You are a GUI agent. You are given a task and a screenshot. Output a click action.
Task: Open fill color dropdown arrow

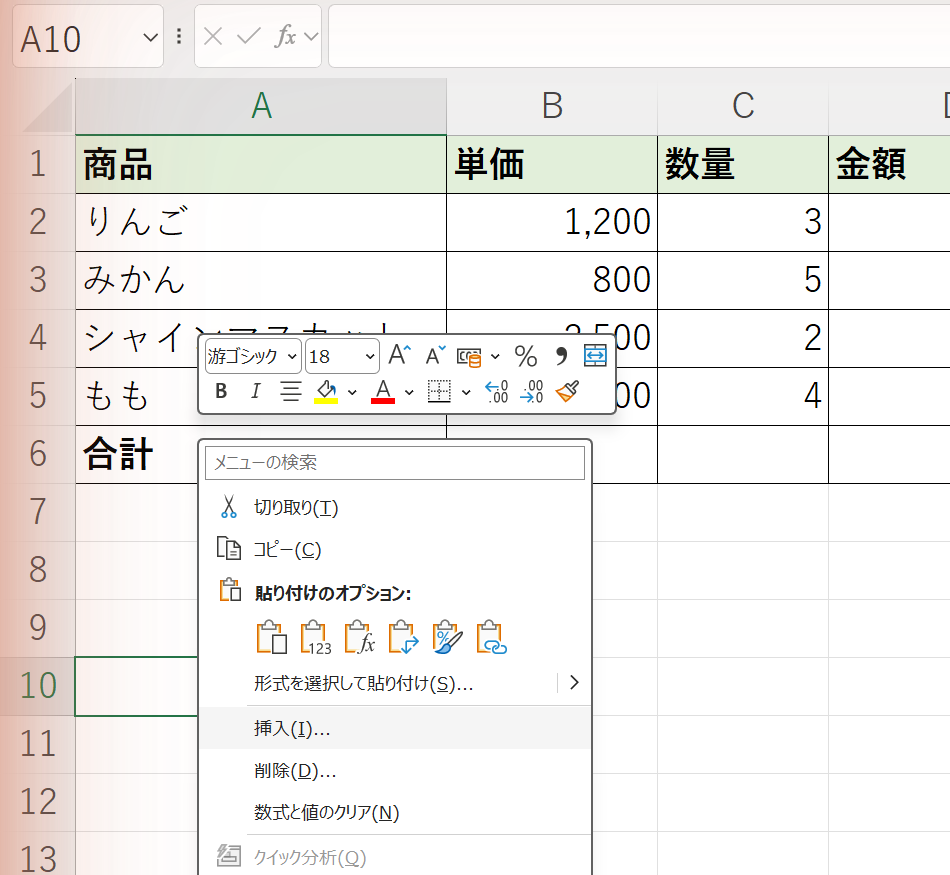pos(352,393)
